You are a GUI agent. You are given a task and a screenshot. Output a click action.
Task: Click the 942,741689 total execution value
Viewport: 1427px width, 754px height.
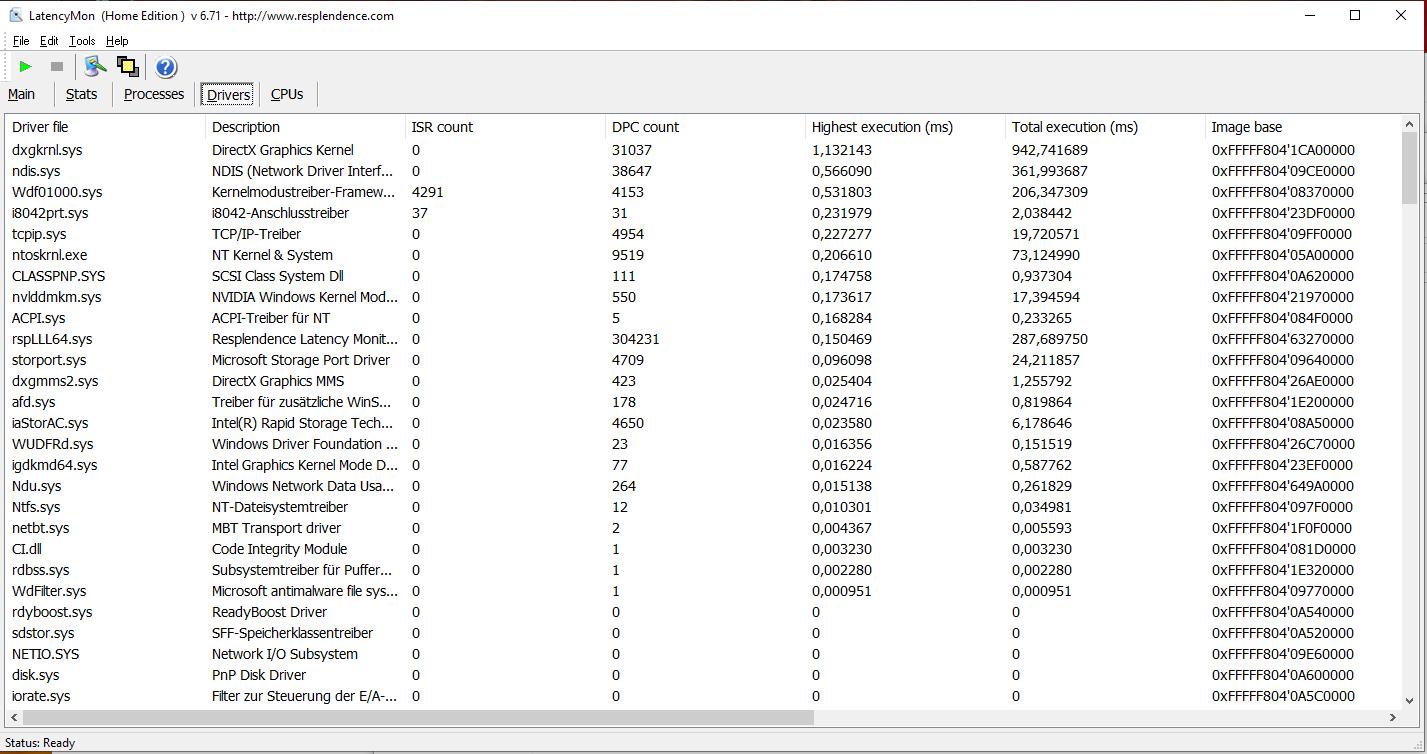click(1050, 150)
